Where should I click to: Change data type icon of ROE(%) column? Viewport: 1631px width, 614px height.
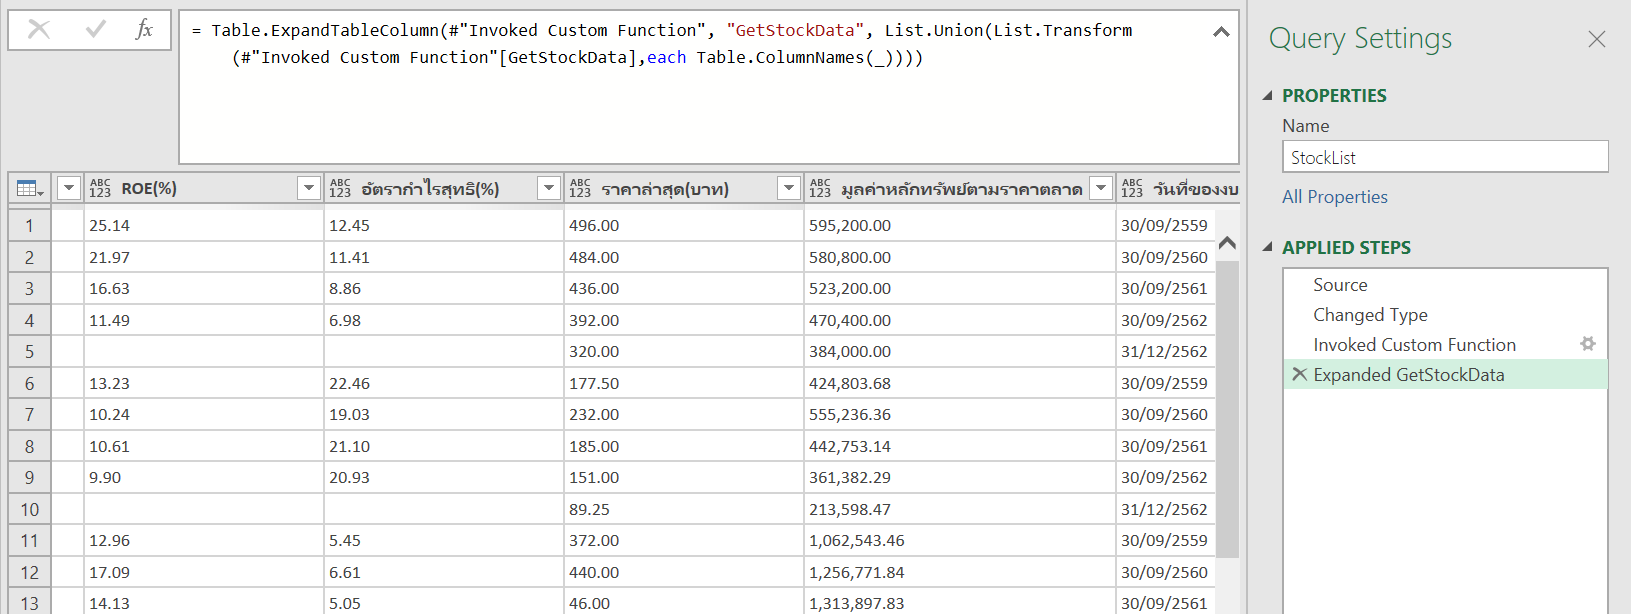[100, 188]
